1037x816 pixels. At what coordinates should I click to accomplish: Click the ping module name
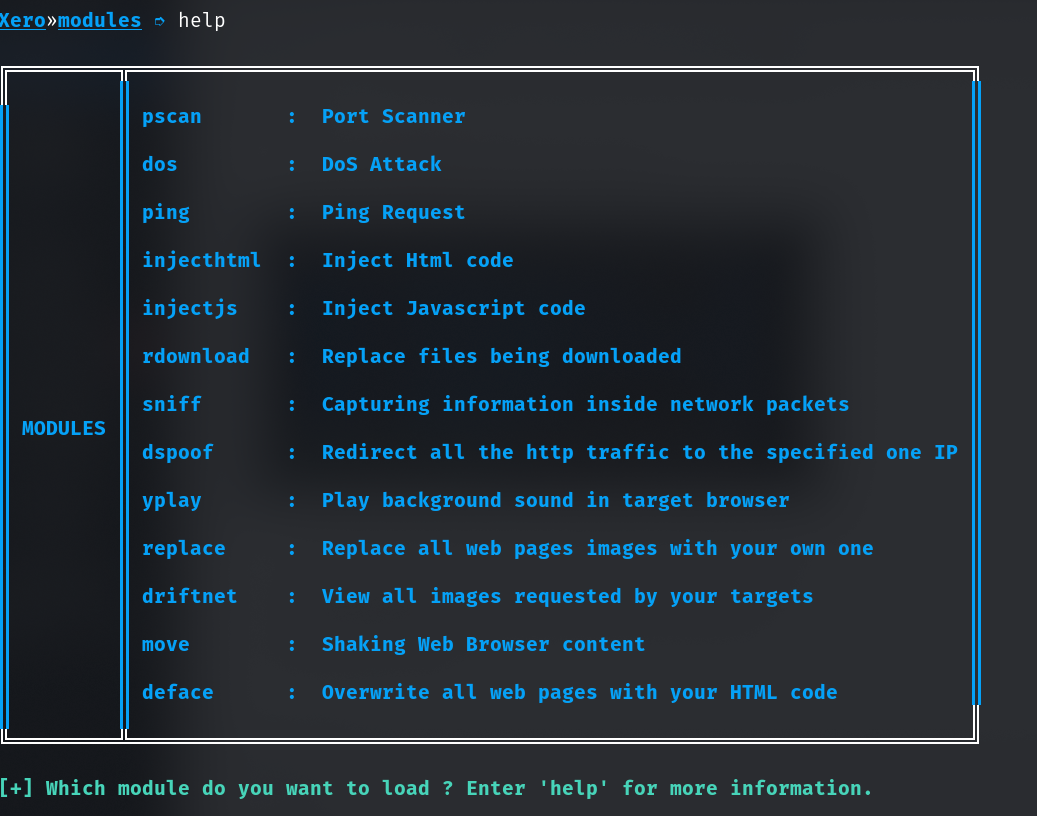[165, 213]
